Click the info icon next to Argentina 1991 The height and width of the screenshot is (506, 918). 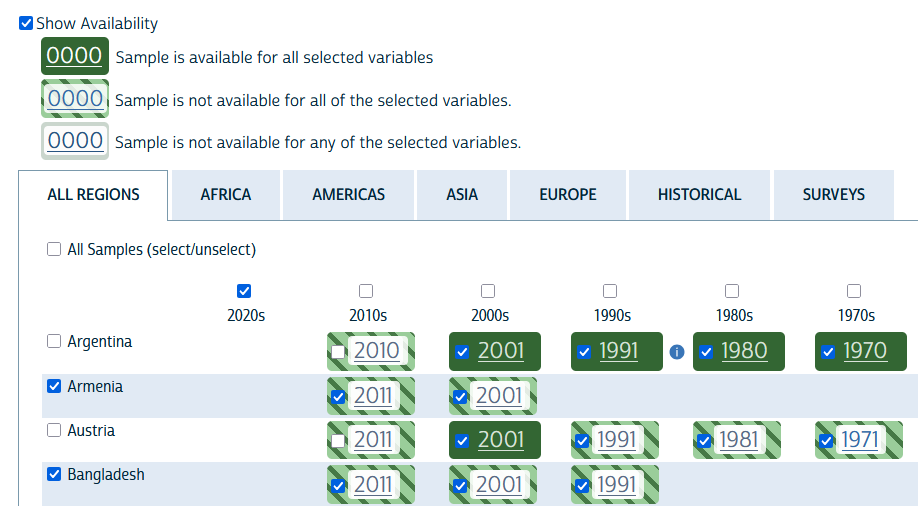coord(677,351)
